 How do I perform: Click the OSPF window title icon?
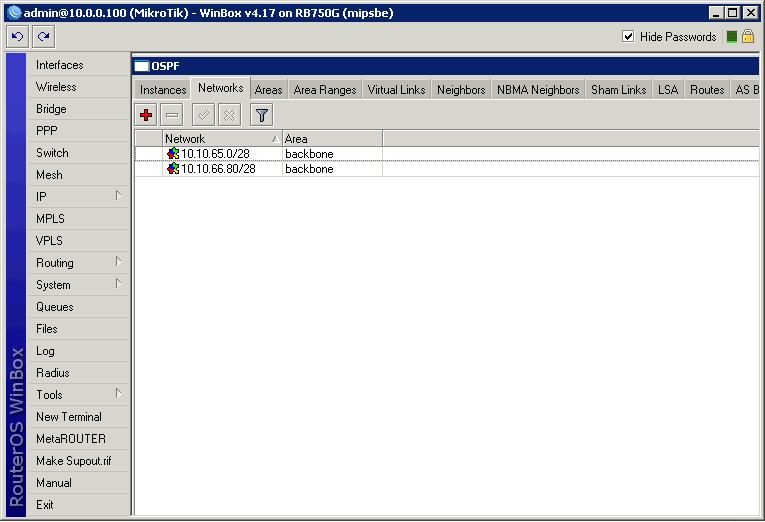point(141,66)
